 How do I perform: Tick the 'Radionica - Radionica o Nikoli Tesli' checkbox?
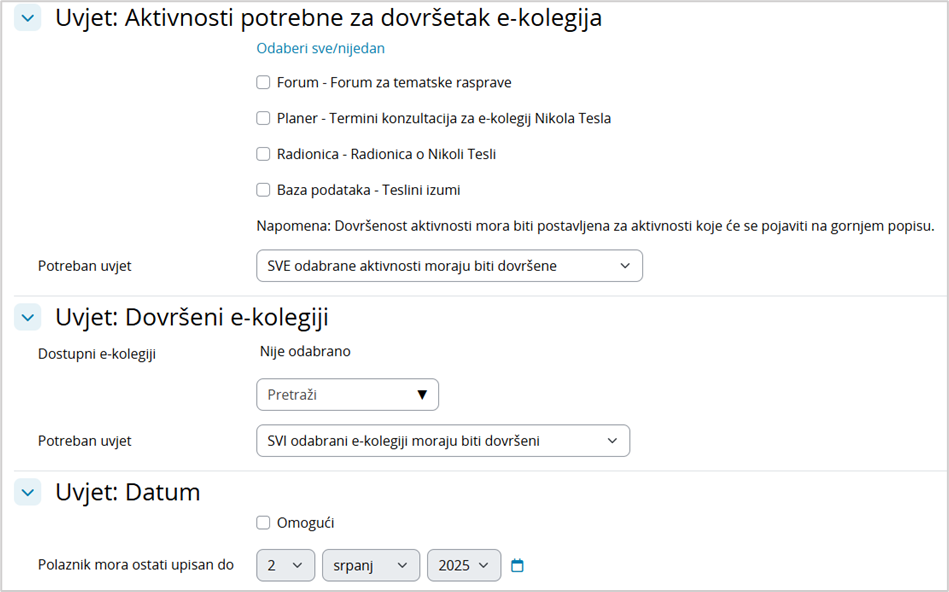[x=263, y=154]
